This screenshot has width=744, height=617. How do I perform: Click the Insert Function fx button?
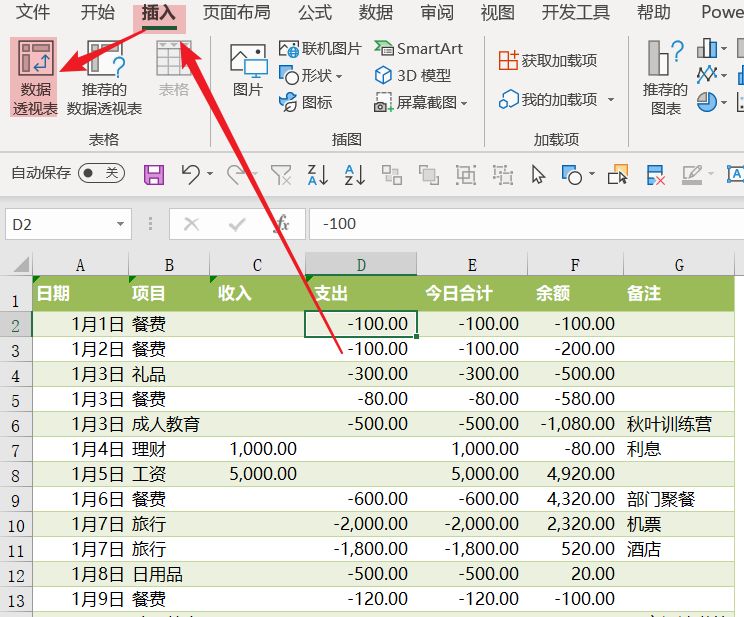tap(282, 224)
